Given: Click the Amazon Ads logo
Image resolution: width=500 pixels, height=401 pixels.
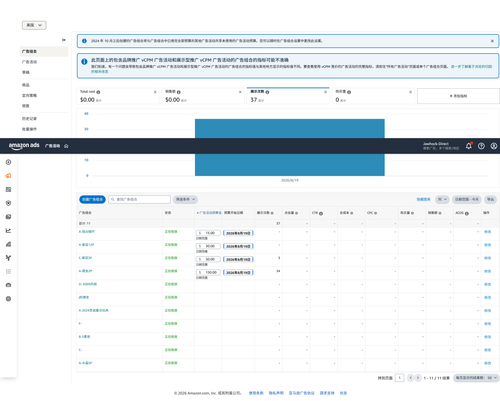Looking at the screenshot, I should click(24, 146).
